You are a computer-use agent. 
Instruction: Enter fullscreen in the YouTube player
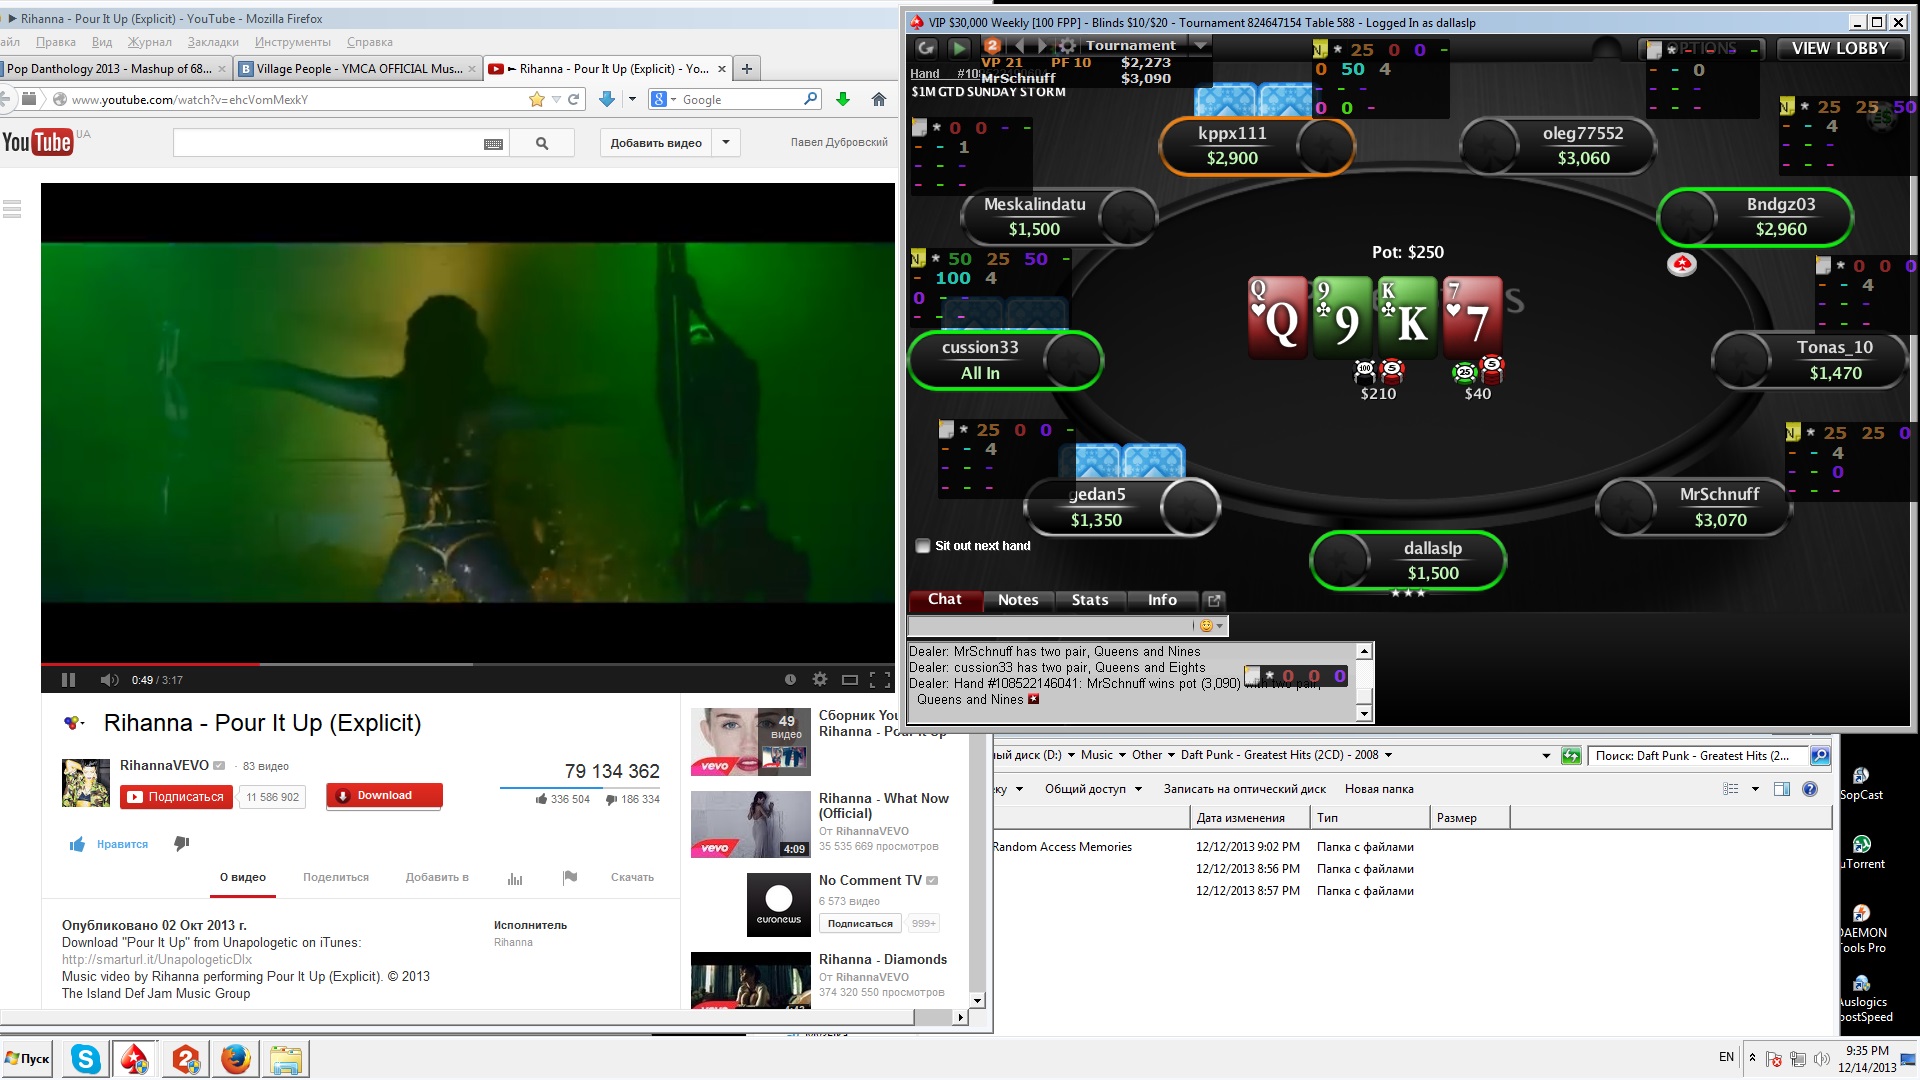coord(880,680)
